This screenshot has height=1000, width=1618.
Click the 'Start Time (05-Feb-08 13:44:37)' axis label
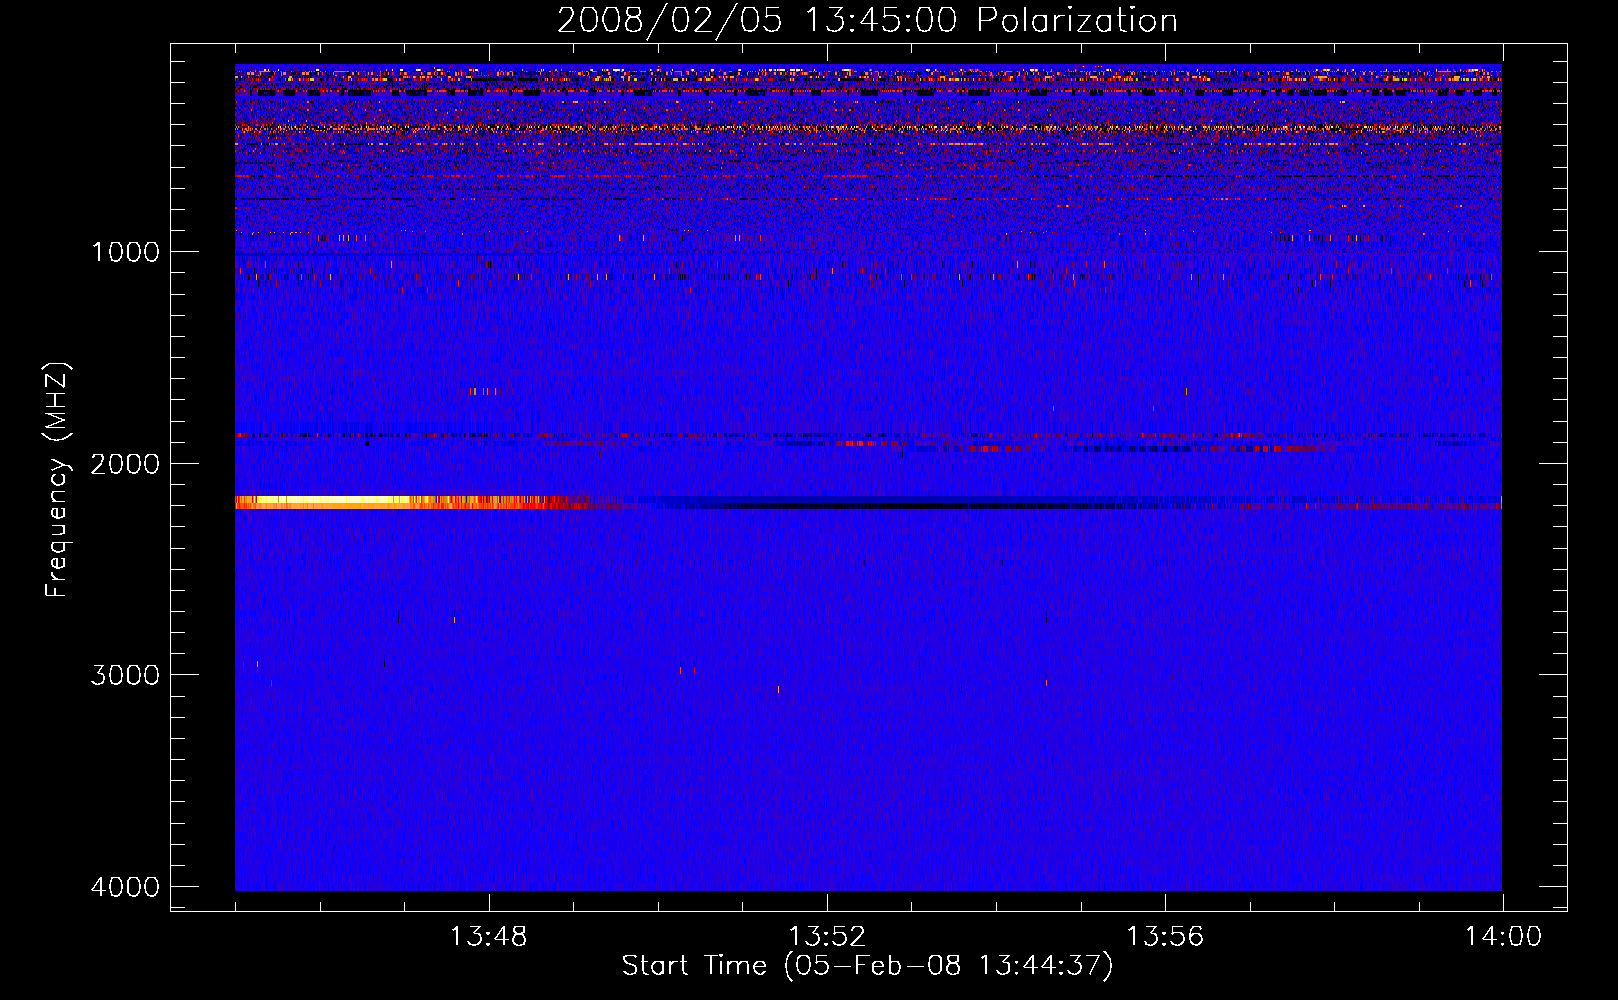(x=867, y=966)
